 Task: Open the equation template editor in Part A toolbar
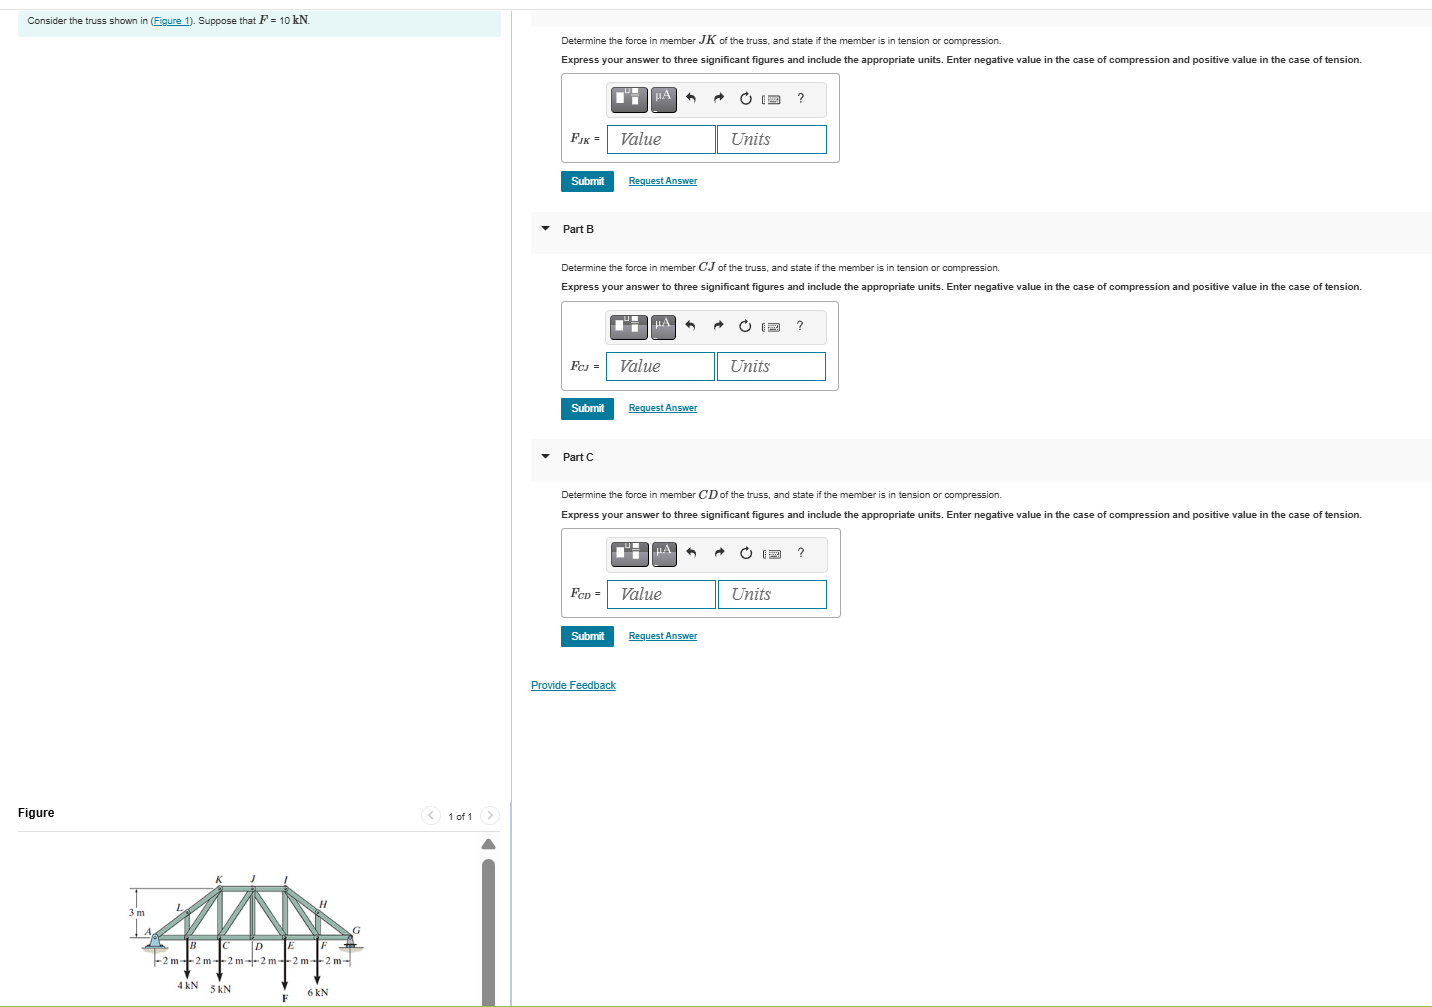pyautogui.click(x=628, y=99)
